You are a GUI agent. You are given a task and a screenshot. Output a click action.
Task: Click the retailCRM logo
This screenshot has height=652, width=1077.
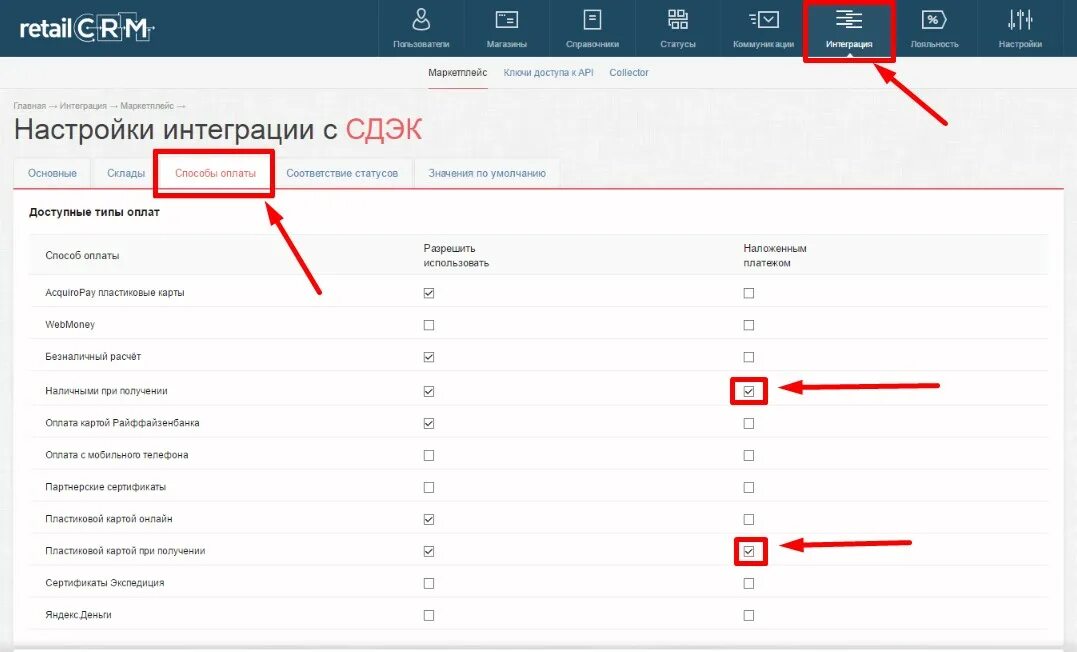[87, 28]
